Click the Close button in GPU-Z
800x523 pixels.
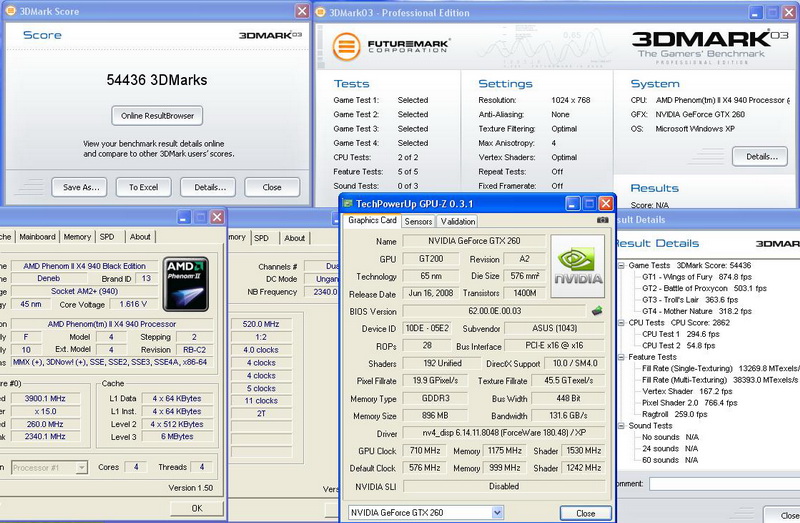[x=586, y=513]
